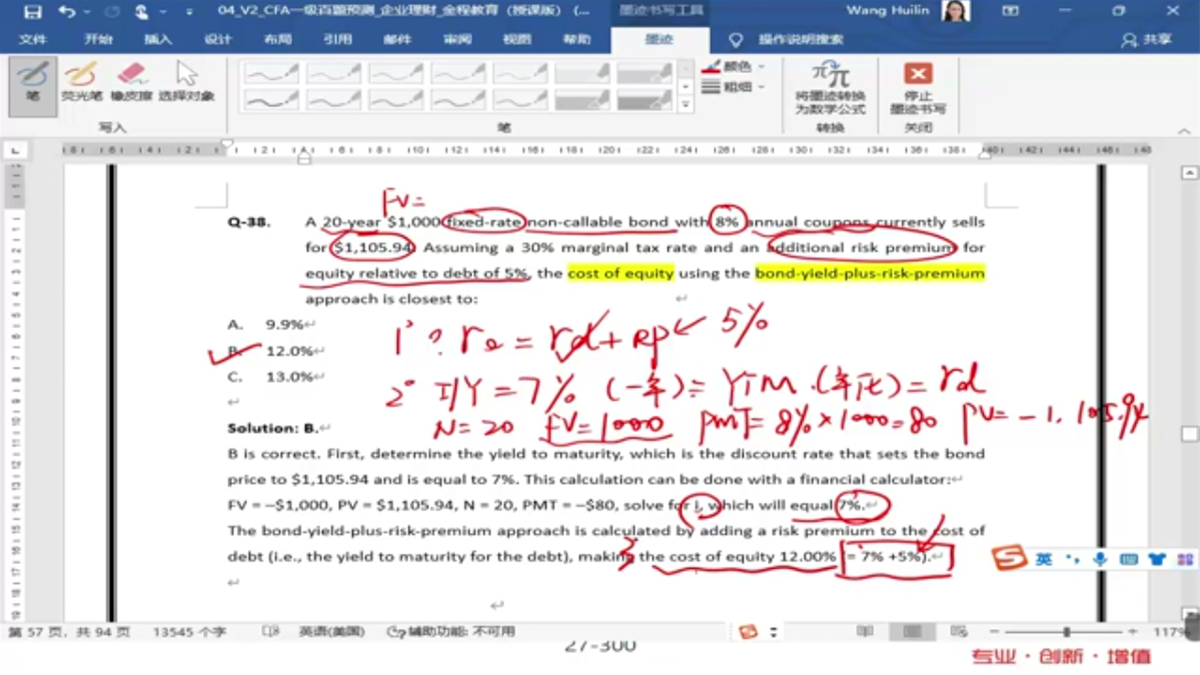The width and height of the screenshot is (1200, 675).
Task: Open the Sogou input method icon
Action: pos(1010,558)
